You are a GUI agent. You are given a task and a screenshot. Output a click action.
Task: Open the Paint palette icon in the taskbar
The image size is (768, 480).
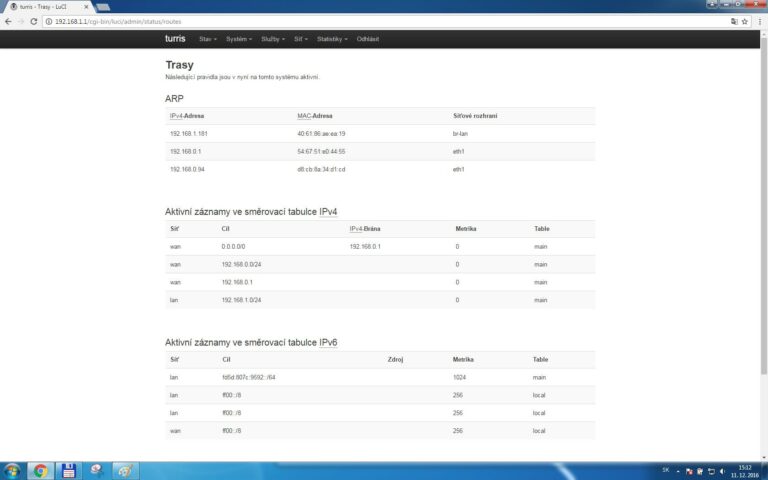click(x=126, y=471)
